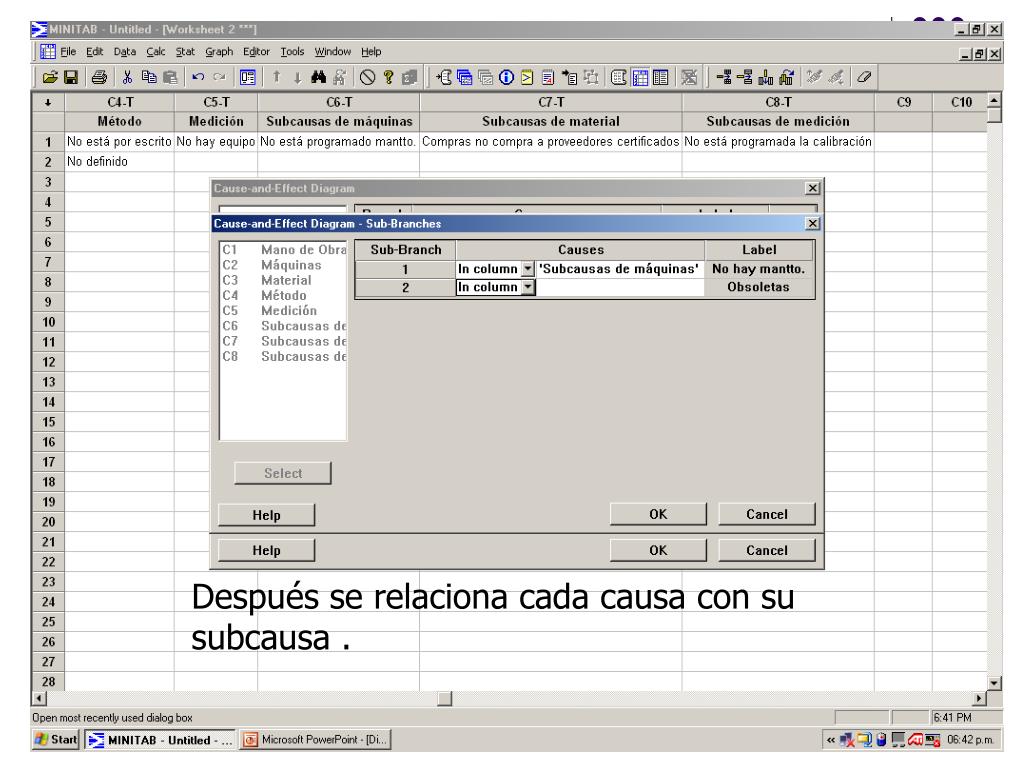
Task: Click the Edit Last Dialog icon
Action: click(248, 78)
